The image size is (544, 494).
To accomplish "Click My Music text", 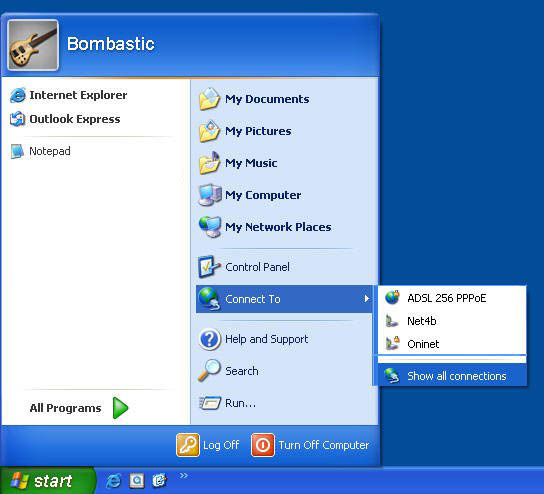I will 251,163.
